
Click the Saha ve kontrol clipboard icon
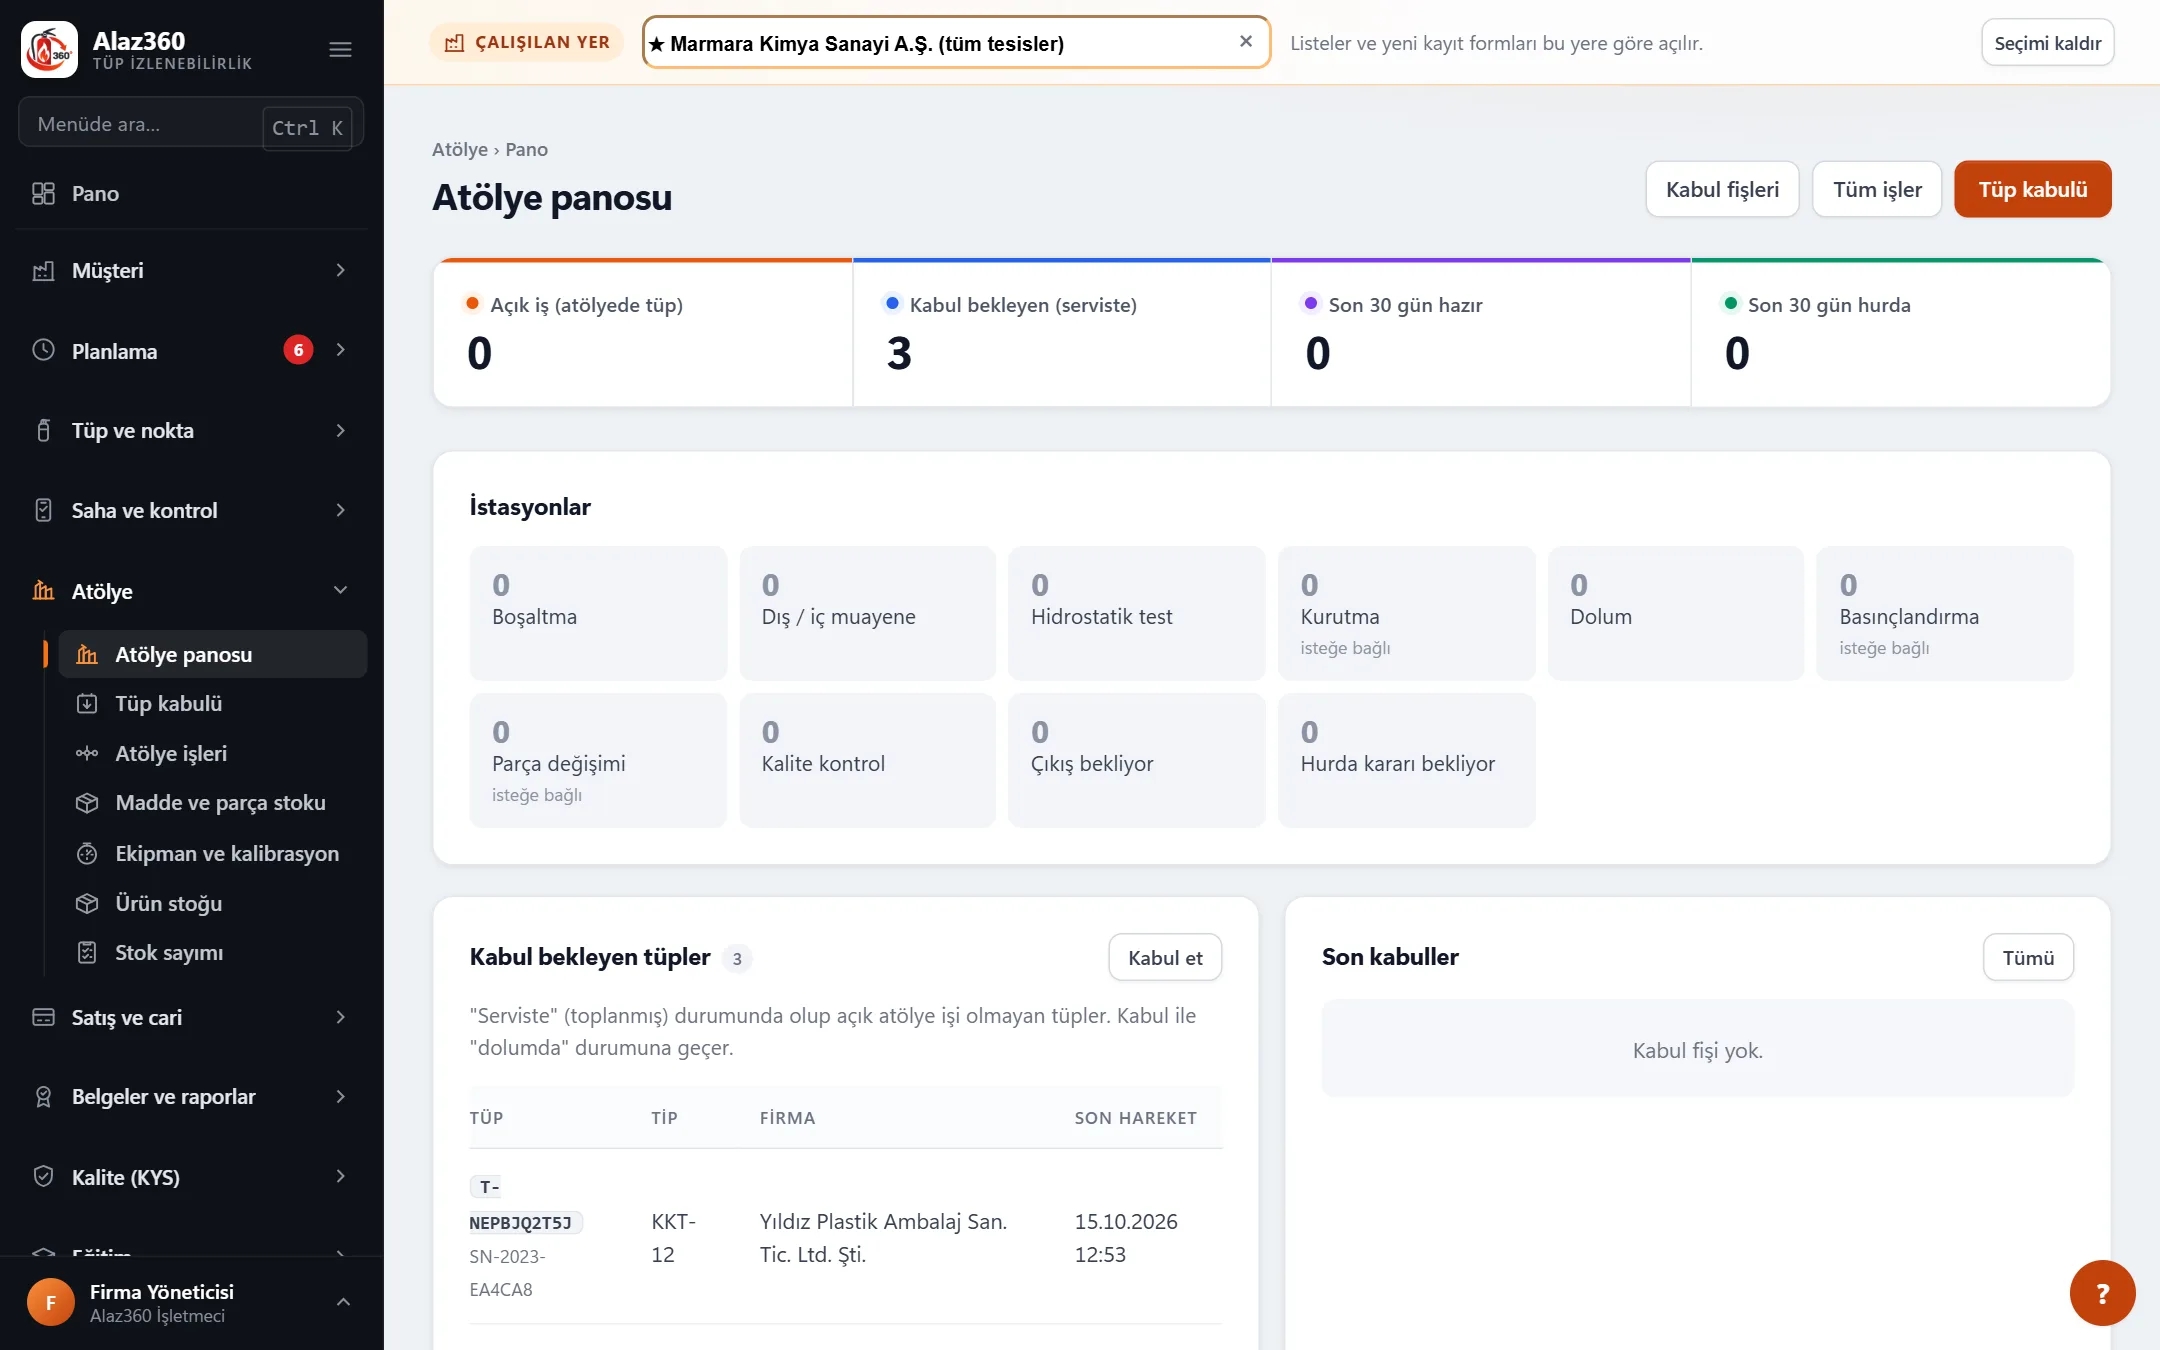click(43, 510)
